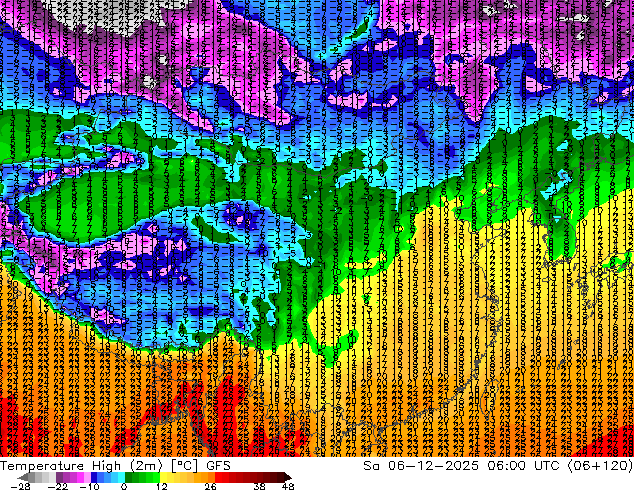Click the '-28' legend label
The width and height of the screenshot is (634, 490).
point(20,486)
